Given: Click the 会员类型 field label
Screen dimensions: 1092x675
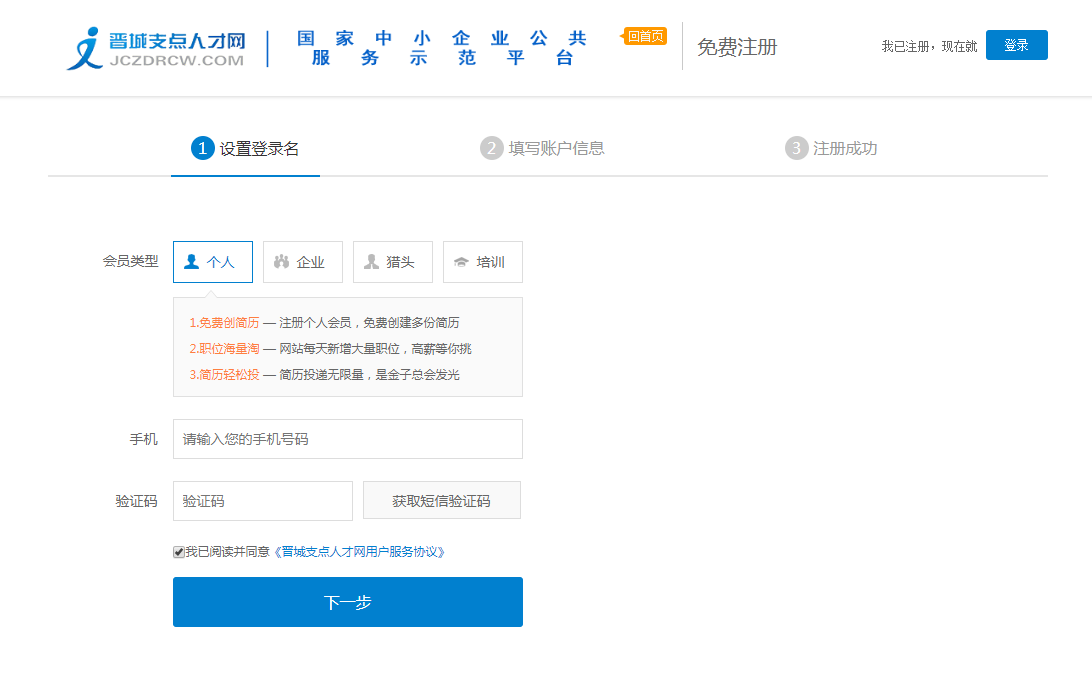Looking at the screenshot, I should [x=130, y=261].
